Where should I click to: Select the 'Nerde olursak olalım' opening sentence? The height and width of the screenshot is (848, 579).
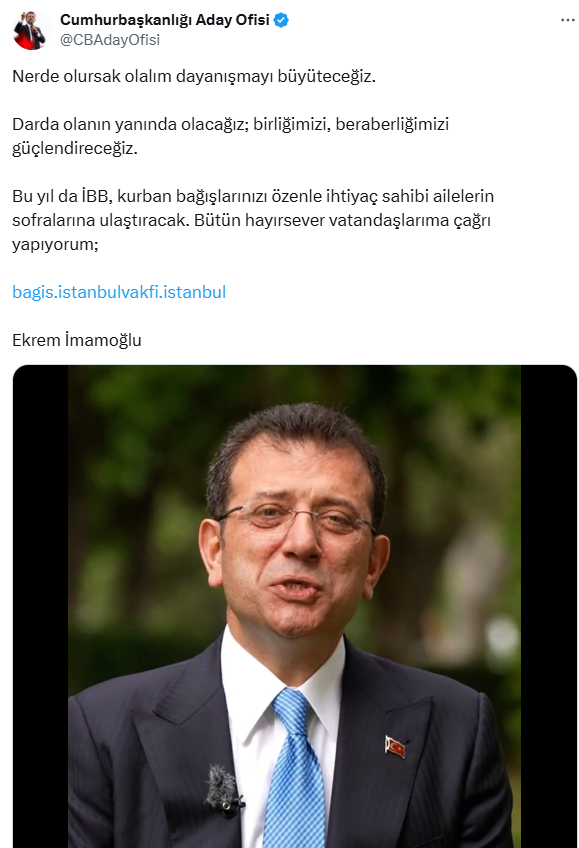click(x=194, y=76)
